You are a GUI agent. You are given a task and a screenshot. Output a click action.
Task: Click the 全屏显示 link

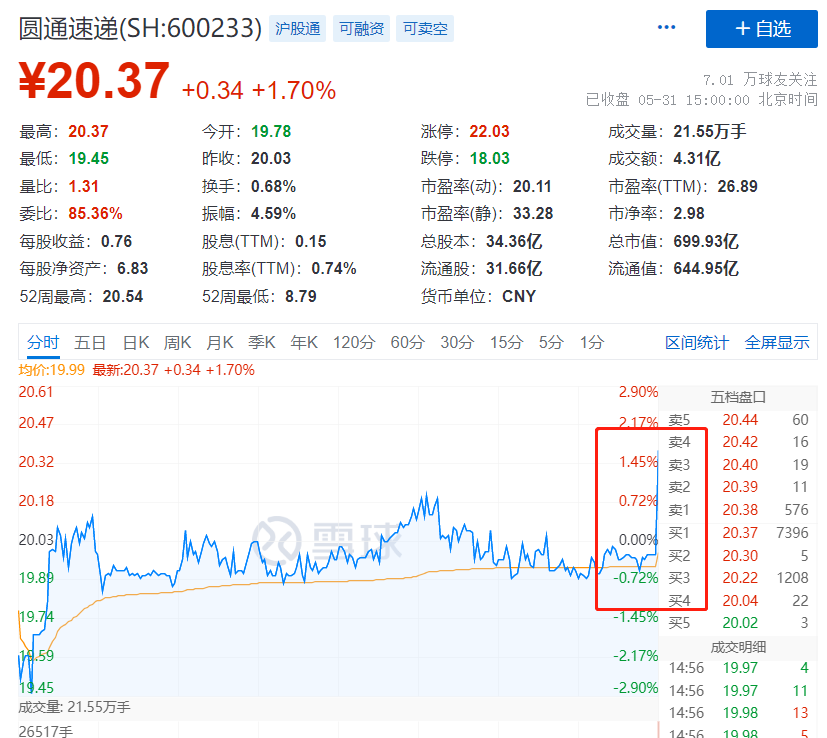click(777, 343)
